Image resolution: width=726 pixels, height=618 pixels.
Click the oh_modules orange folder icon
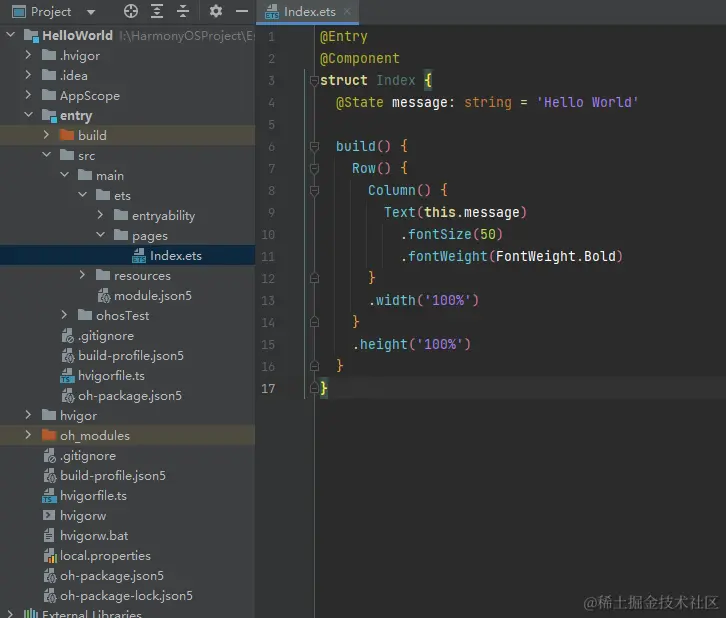49,435
